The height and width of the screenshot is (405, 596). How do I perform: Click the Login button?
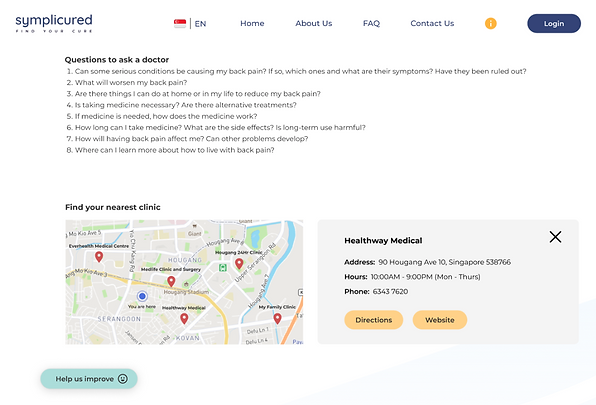[x=554, y=24]
